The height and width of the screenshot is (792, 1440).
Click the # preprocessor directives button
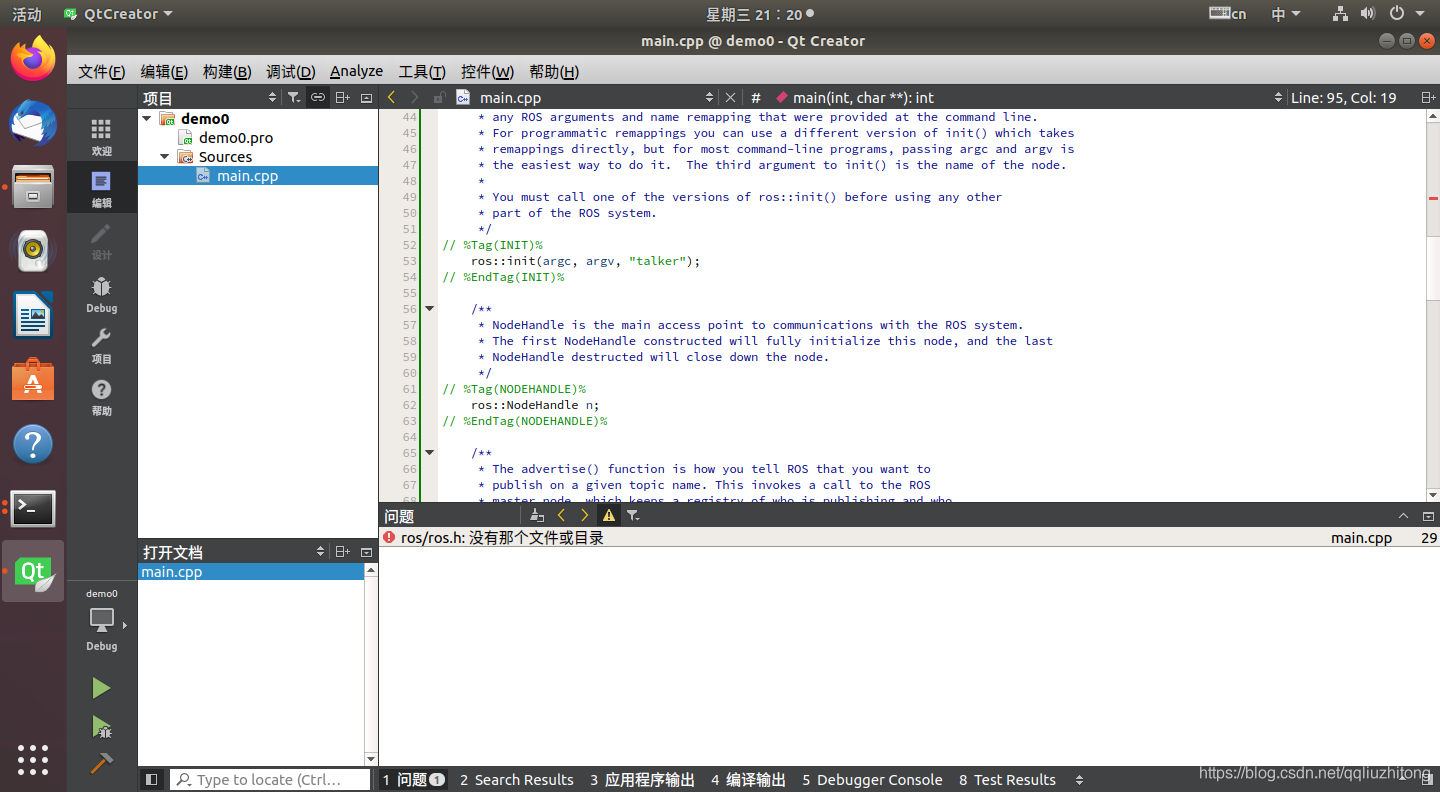click(756, 97)
